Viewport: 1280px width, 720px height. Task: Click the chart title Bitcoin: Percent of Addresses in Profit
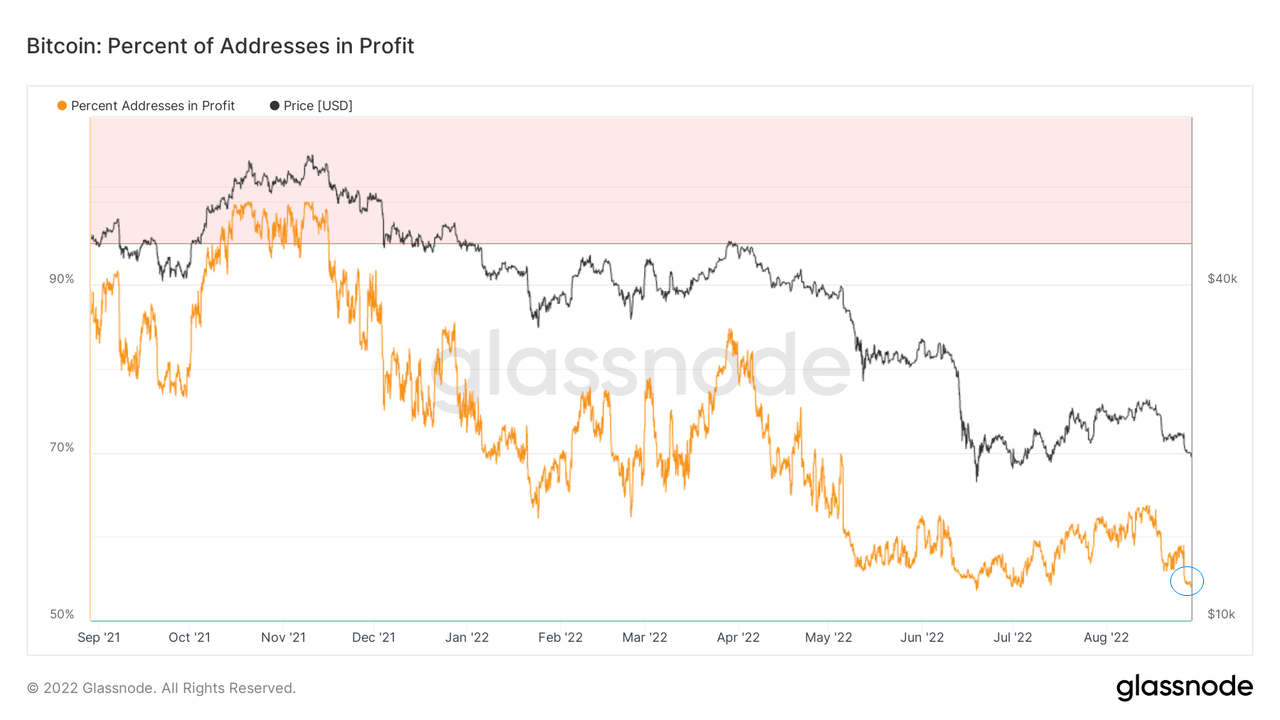click(x=220, y=46)
